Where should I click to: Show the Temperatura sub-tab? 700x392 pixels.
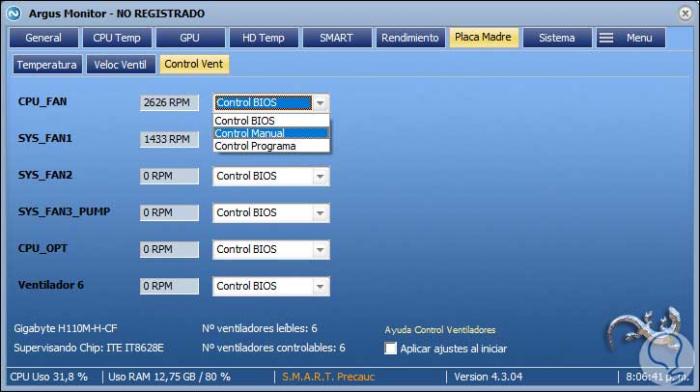tap(47, 65)
